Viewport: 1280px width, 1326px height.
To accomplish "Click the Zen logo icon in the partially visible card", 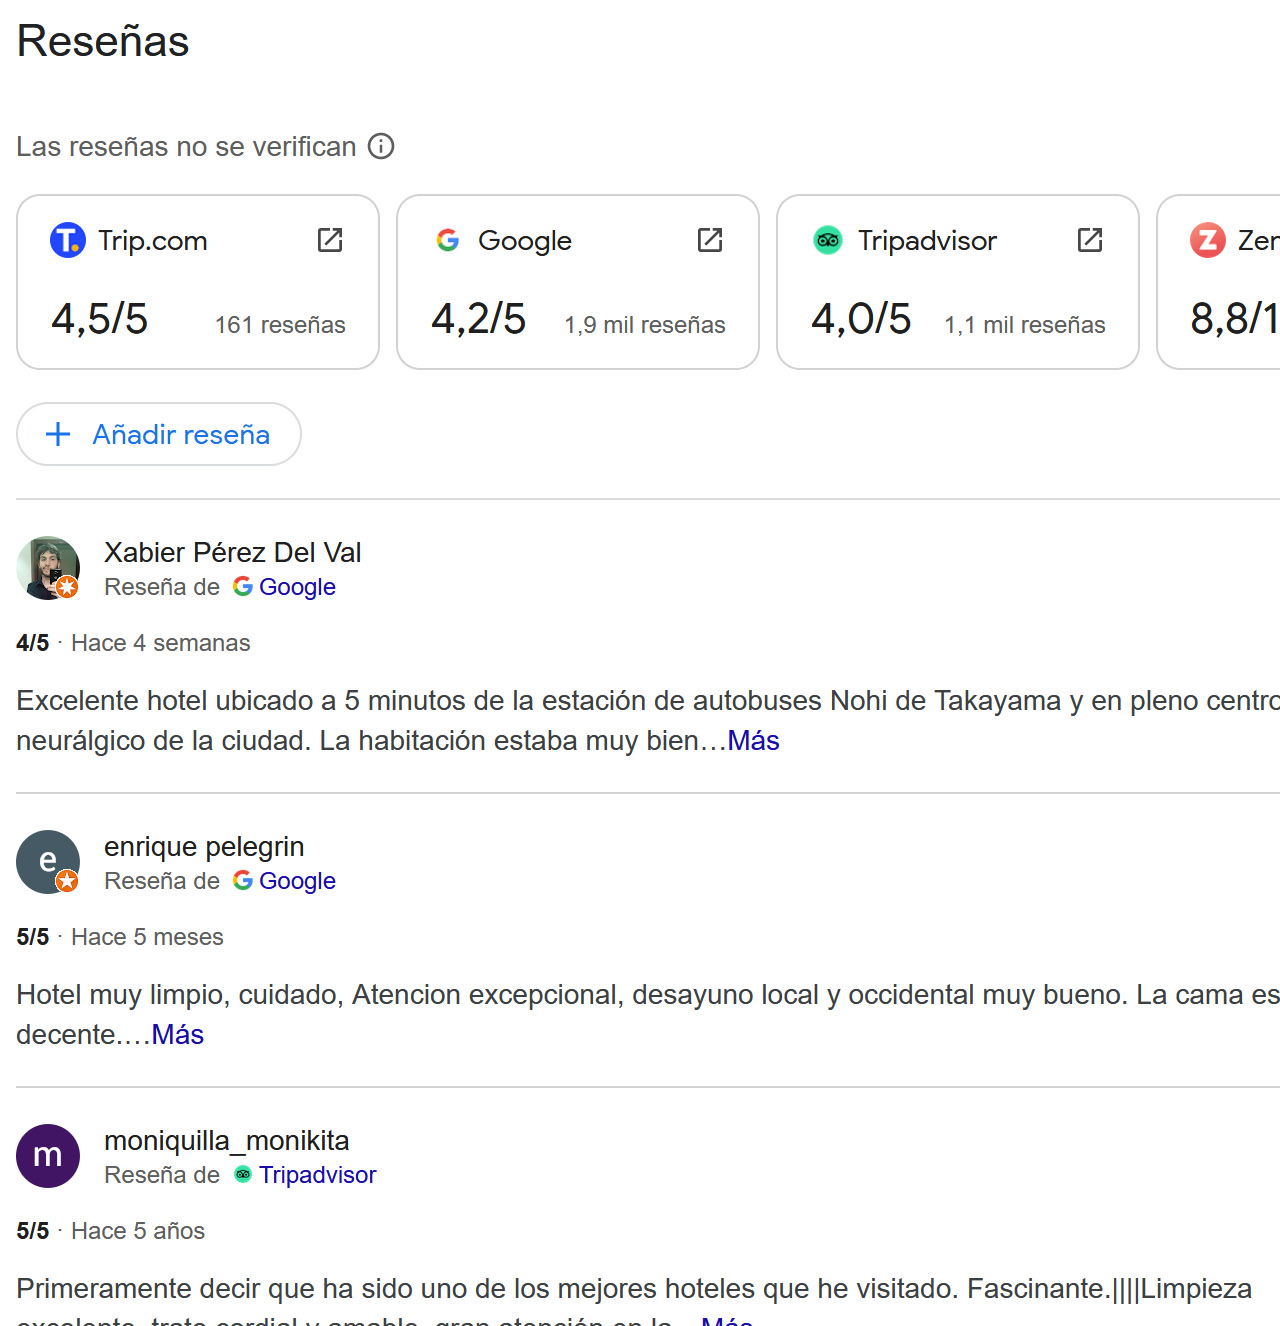I will pyautogui.click(x=1208, y=240).
